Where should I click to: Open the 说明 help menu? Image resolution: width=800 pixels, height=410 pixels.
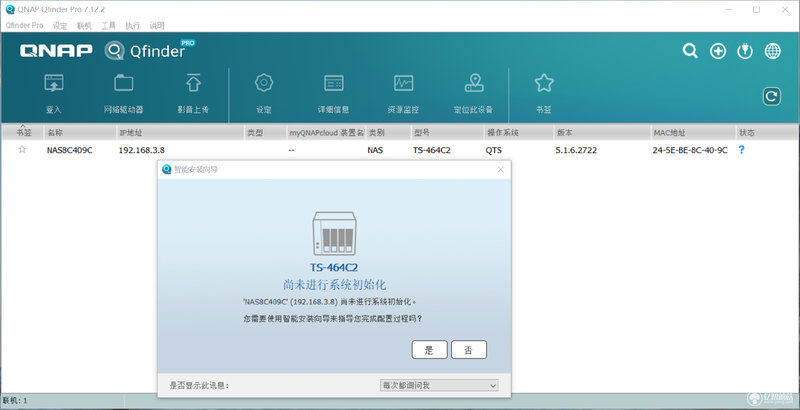[157, 25]
